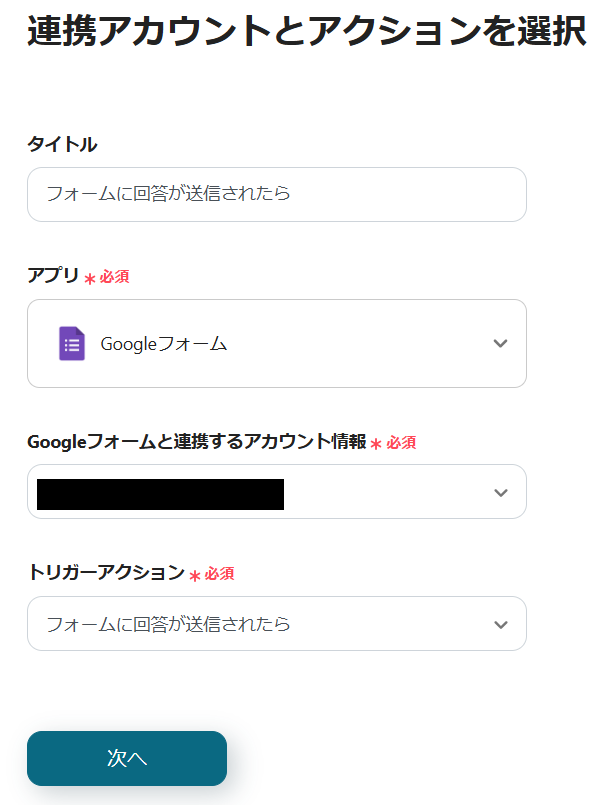Click フォームに回答が送信されたら in the trigger action selector
Image resolution: width=614 pixels, height=805 pixels.
pos(169,625)
